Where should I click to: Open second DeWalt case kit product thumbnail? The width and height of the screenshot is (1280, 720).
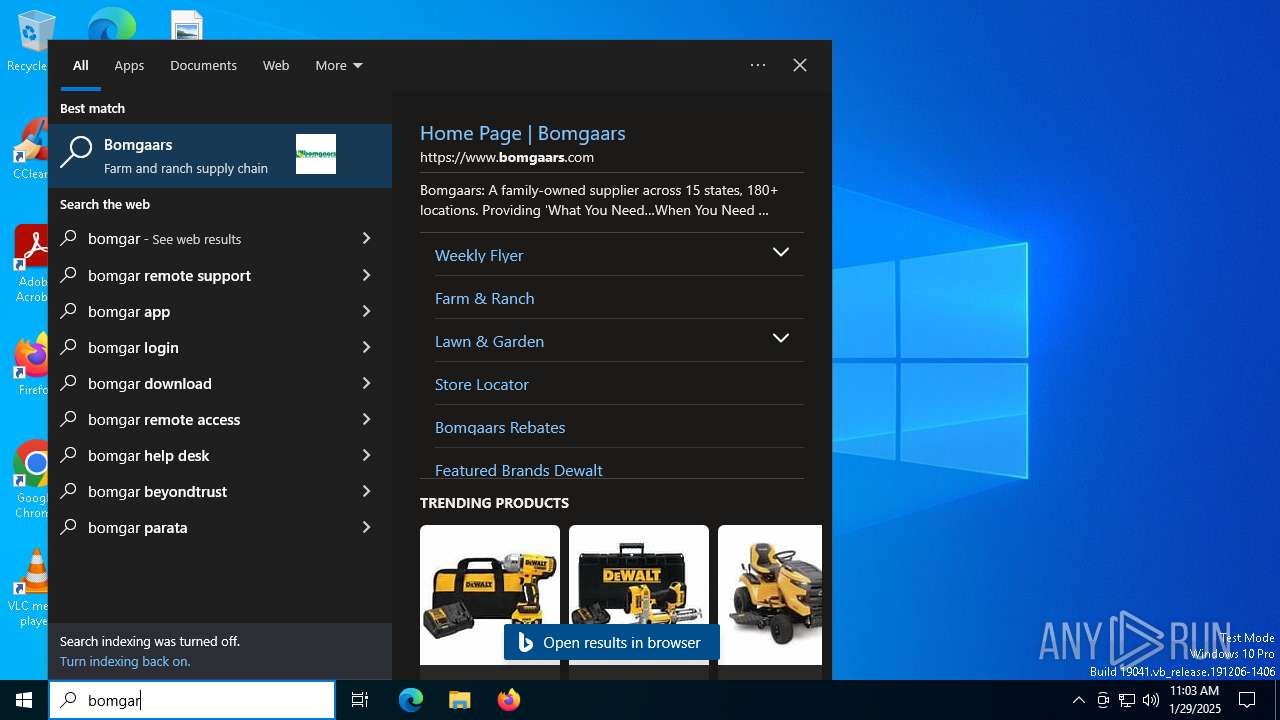639,595
